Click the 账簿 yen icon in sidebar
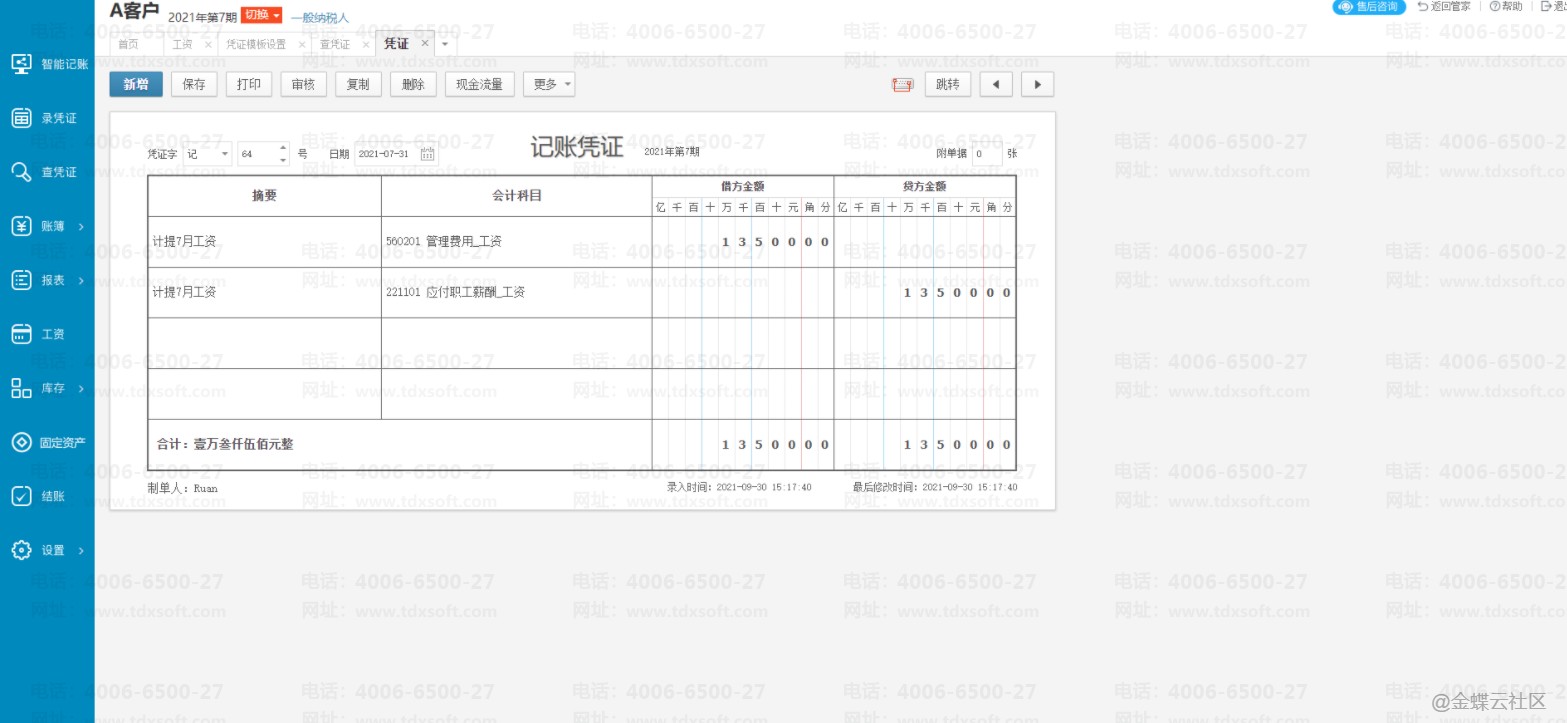 tap(21, 226)
